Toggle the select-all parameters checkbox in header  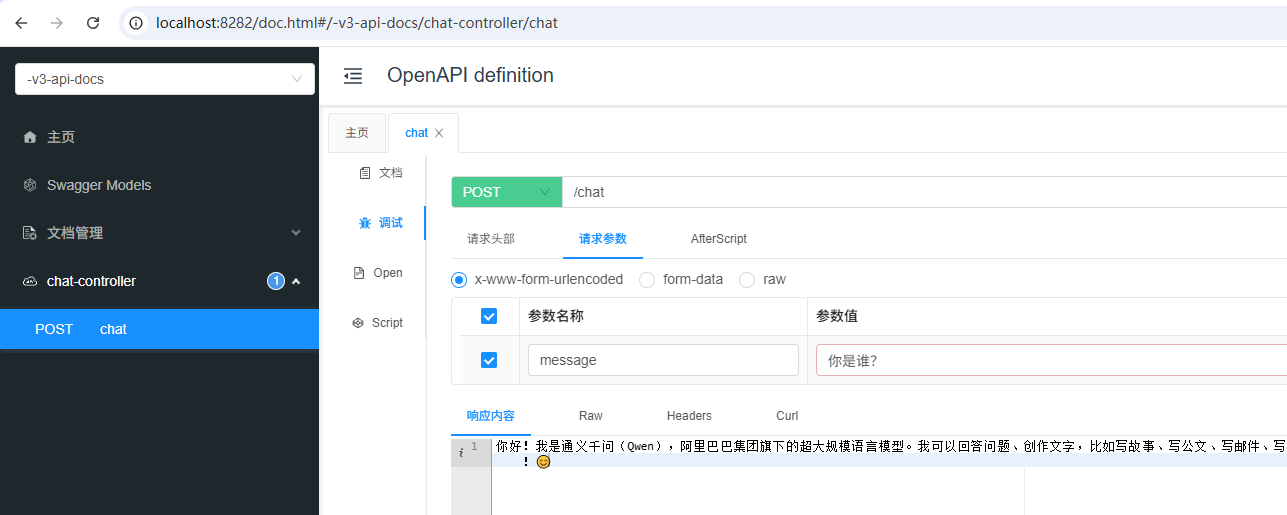tap(489, 316)
